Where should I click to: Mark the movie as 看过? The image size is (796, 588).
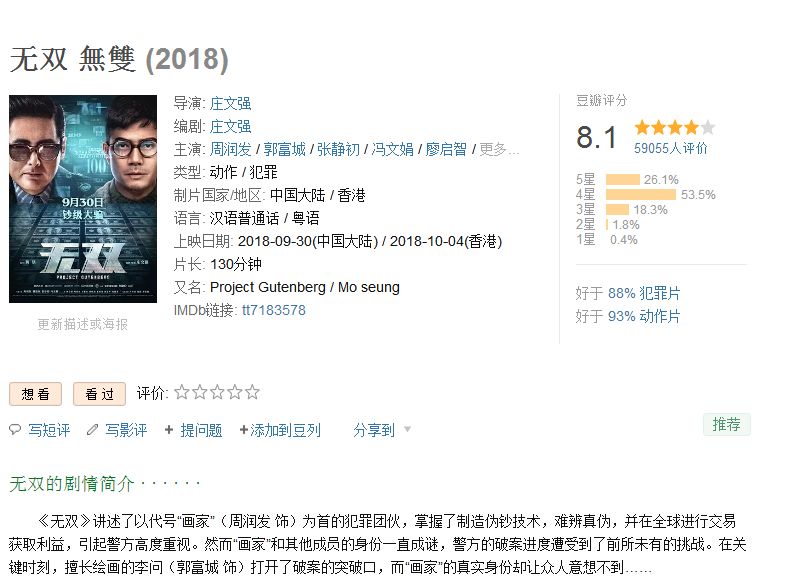point(100,394)
